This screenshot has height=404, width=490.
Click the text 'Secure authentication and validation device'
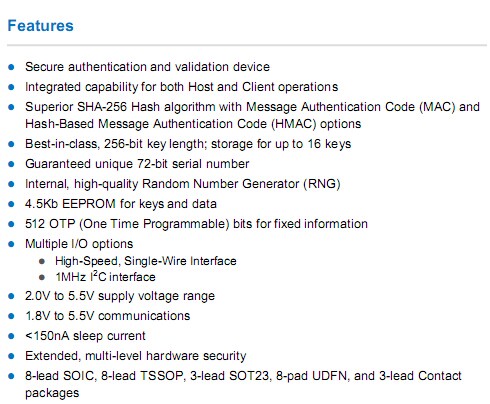[x=147, y=67]
